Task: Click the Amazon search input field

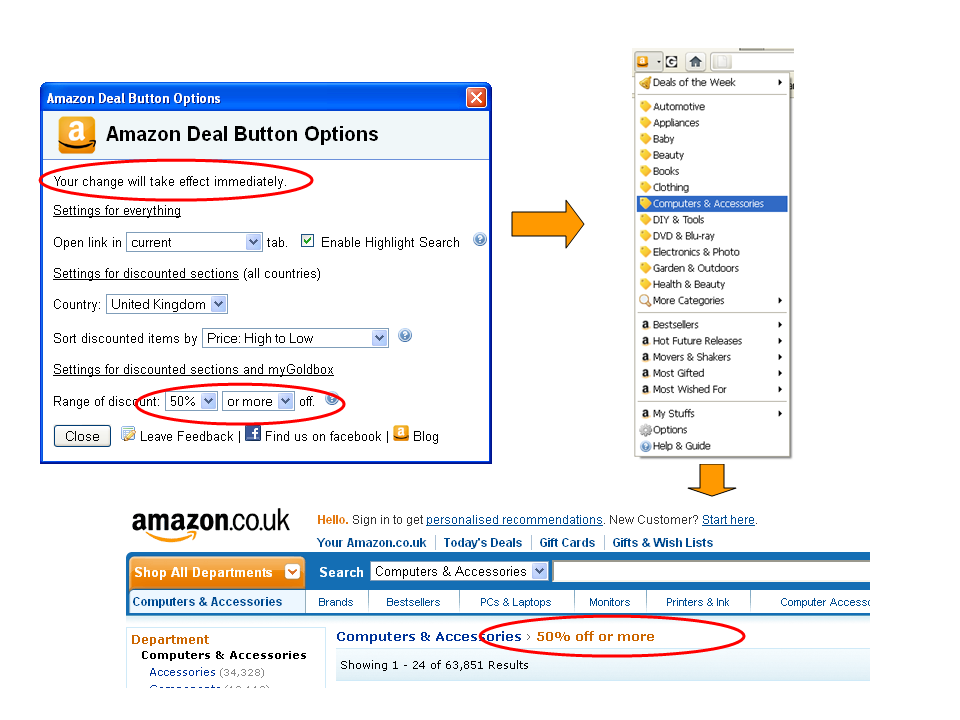Action: coord(710,572)
